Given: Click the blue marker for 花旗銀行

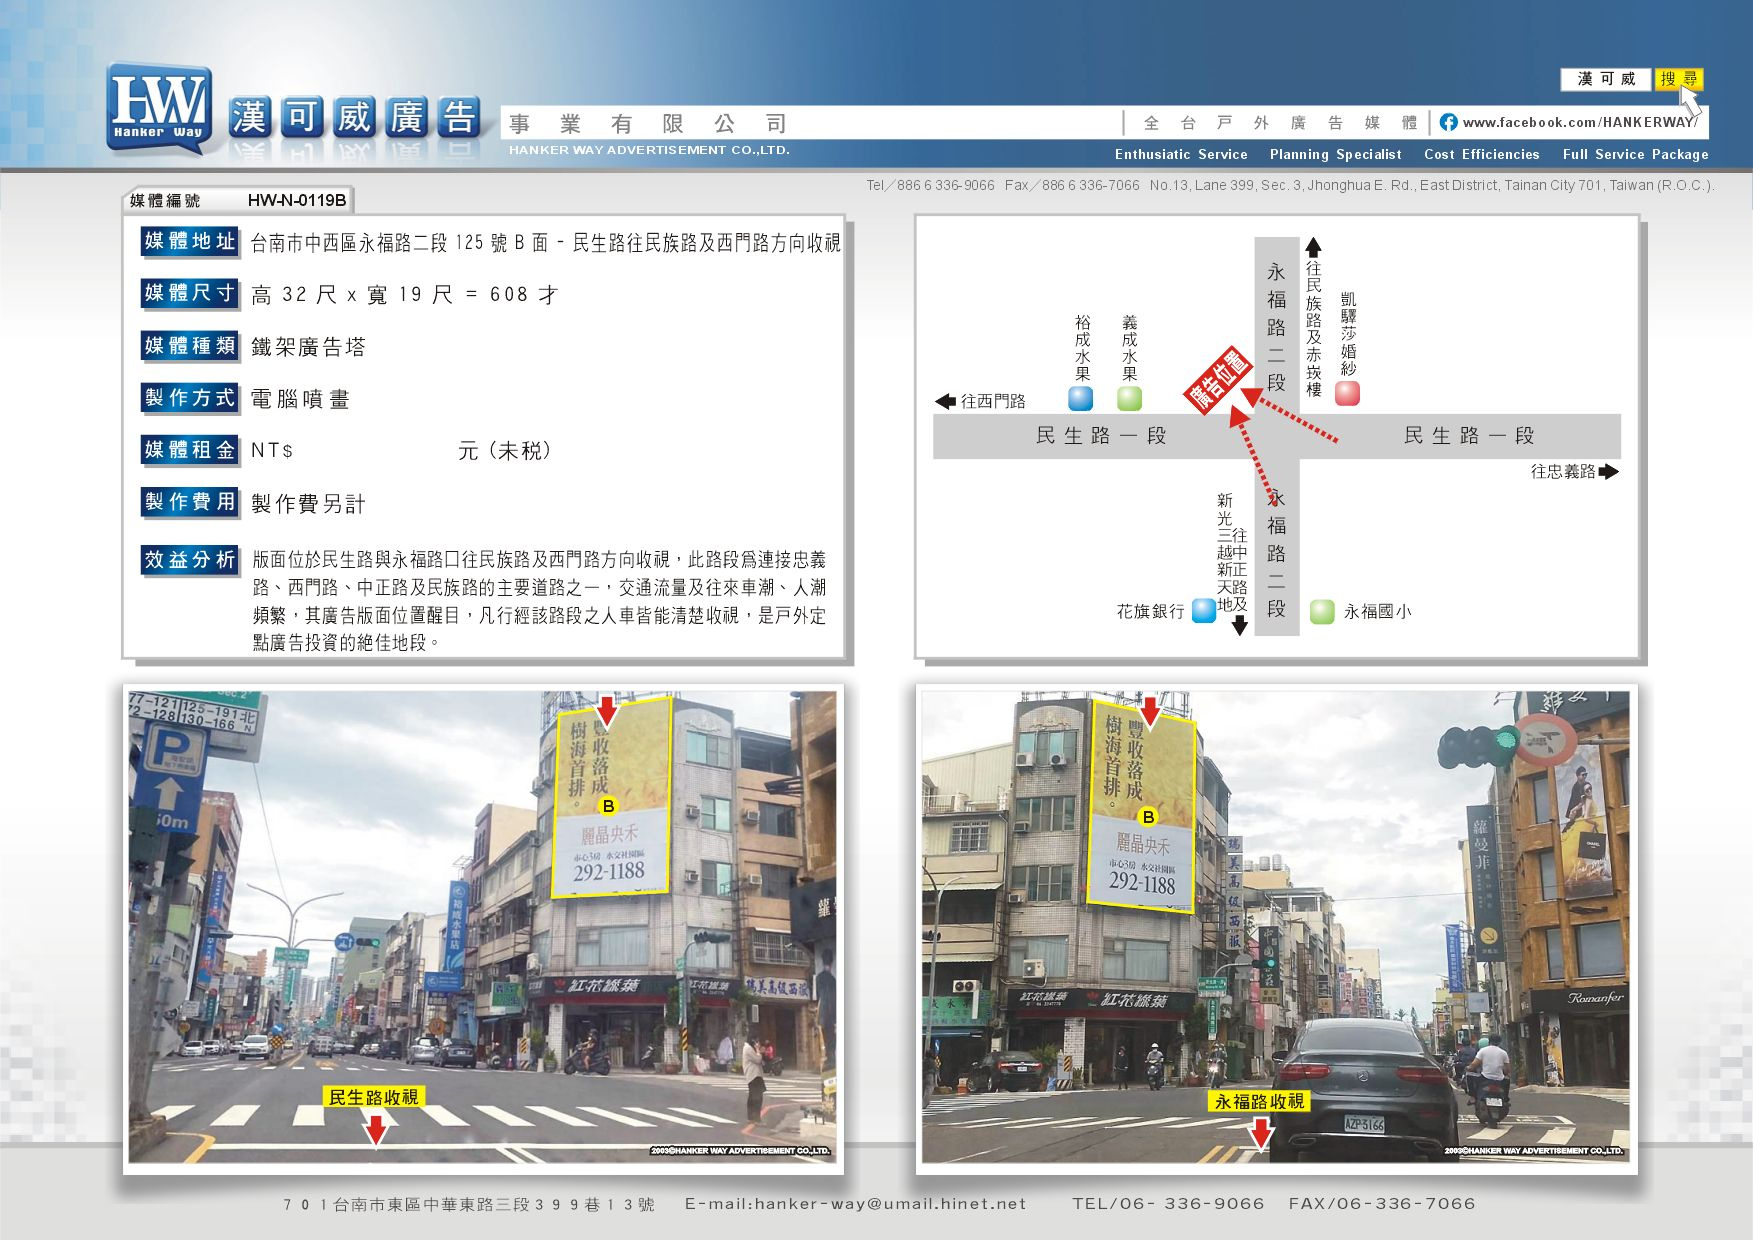Looking at the screenshot, I should click(1204, 610).
